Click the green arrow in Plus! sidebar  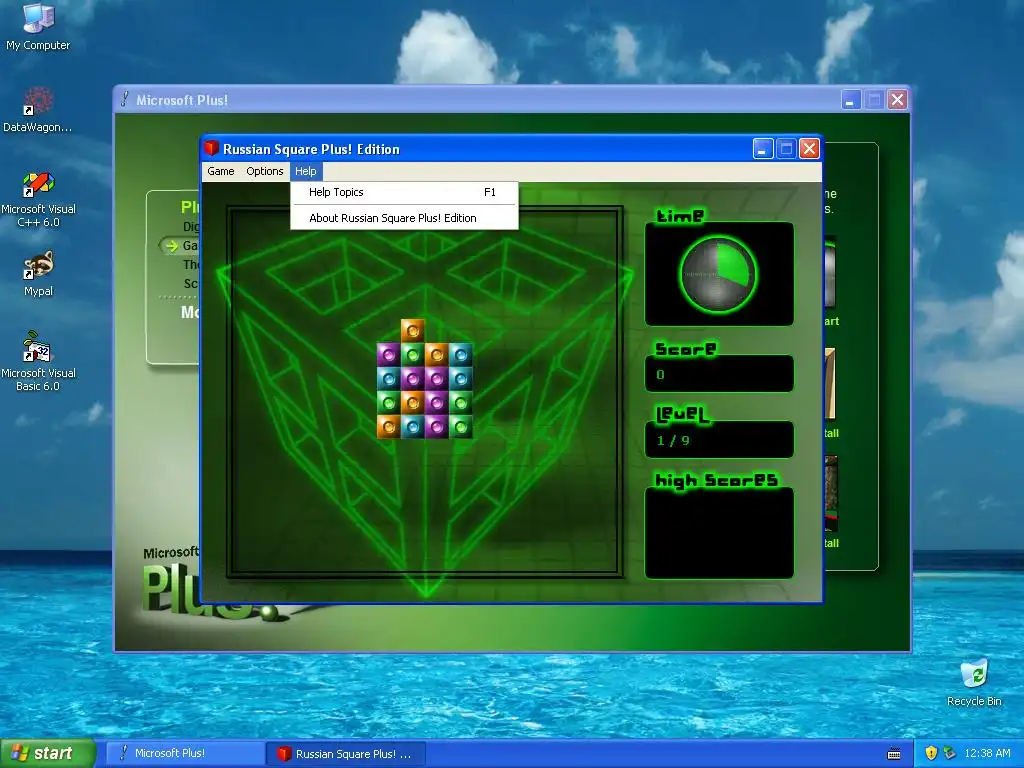(172, 246)
